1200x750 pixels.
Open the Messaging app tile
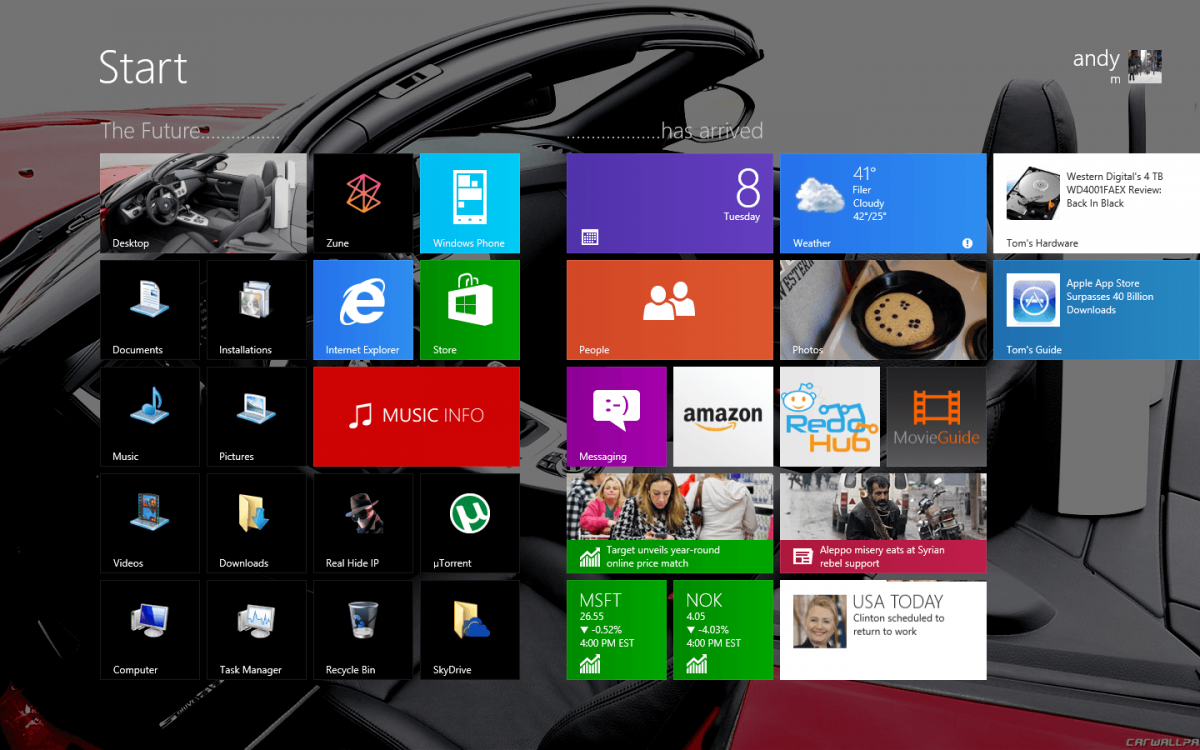[616, 416]
